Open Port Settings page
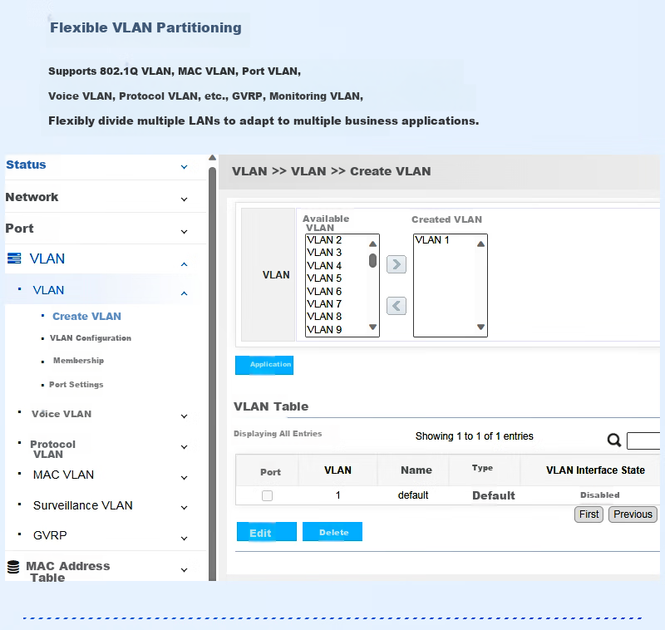This screenshot has width=665, height=630. (76, 384)
